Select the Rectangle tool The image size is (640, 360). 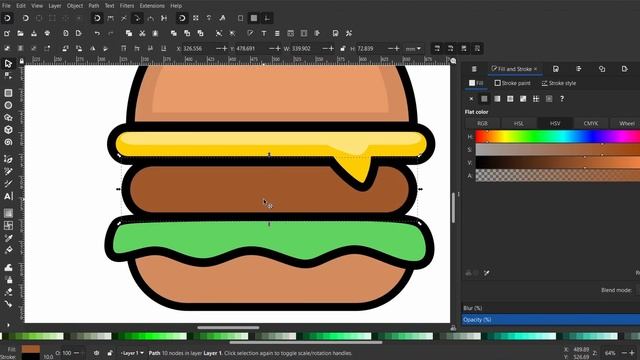pyautogui.click(x=8, y=93)
